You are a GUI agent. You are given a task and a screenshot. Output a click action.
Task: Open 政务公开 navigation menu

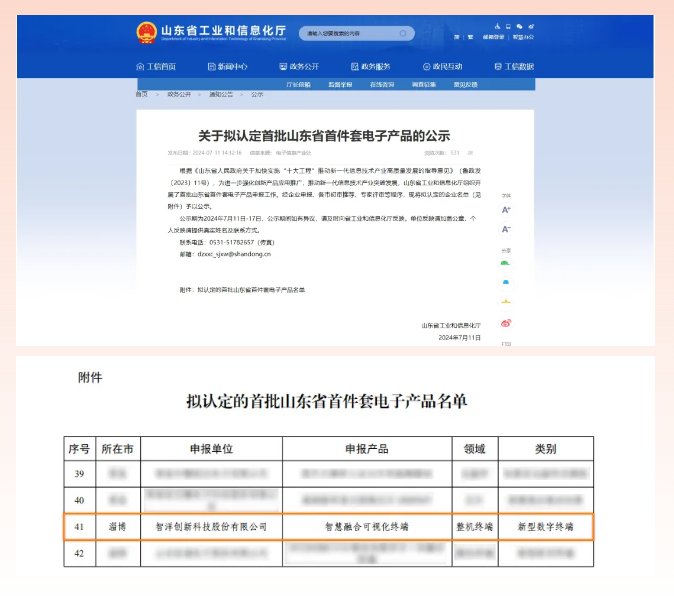(299, 67)
